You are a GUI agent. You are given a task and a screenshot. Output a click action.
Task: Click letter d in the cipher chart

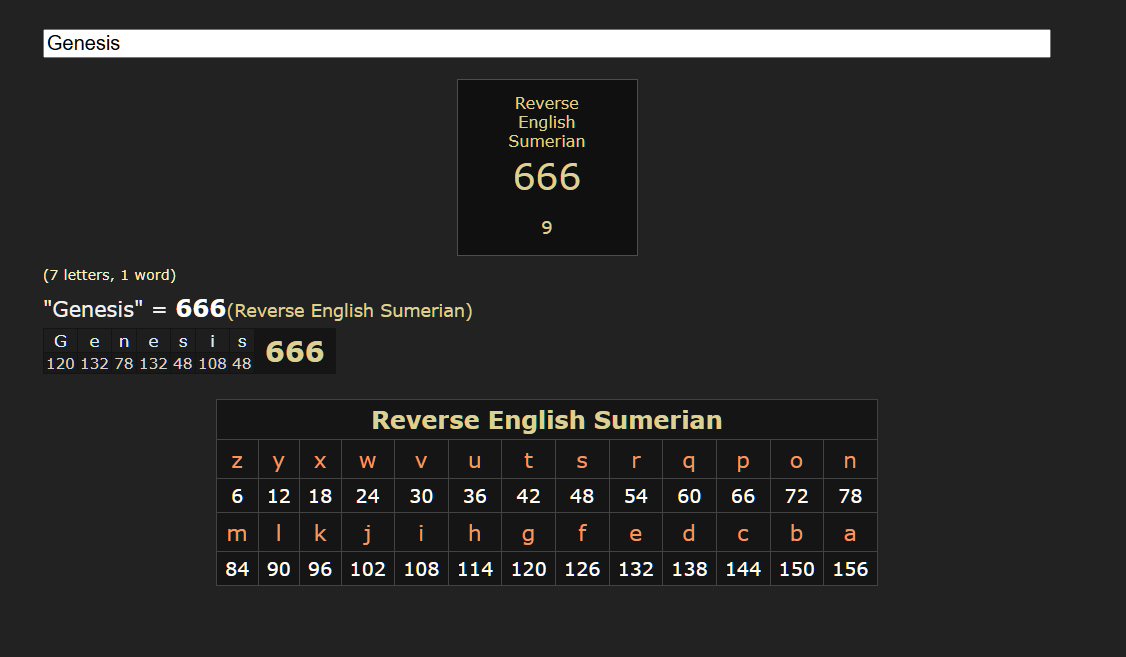[689, 533]
